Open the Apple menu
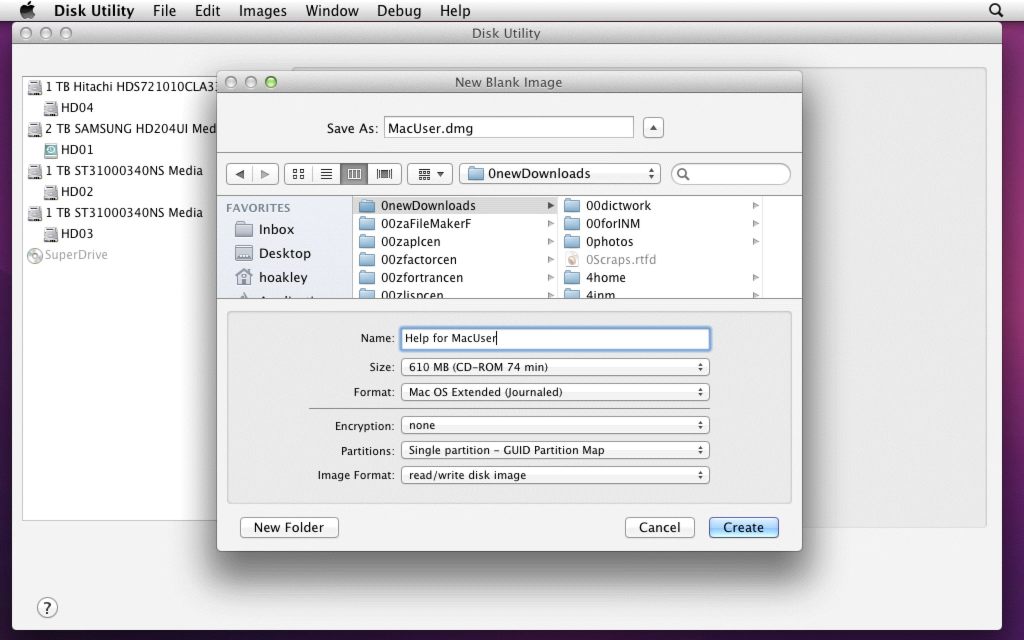This screenshot has height=640, width=1024. tap(27, 10)
